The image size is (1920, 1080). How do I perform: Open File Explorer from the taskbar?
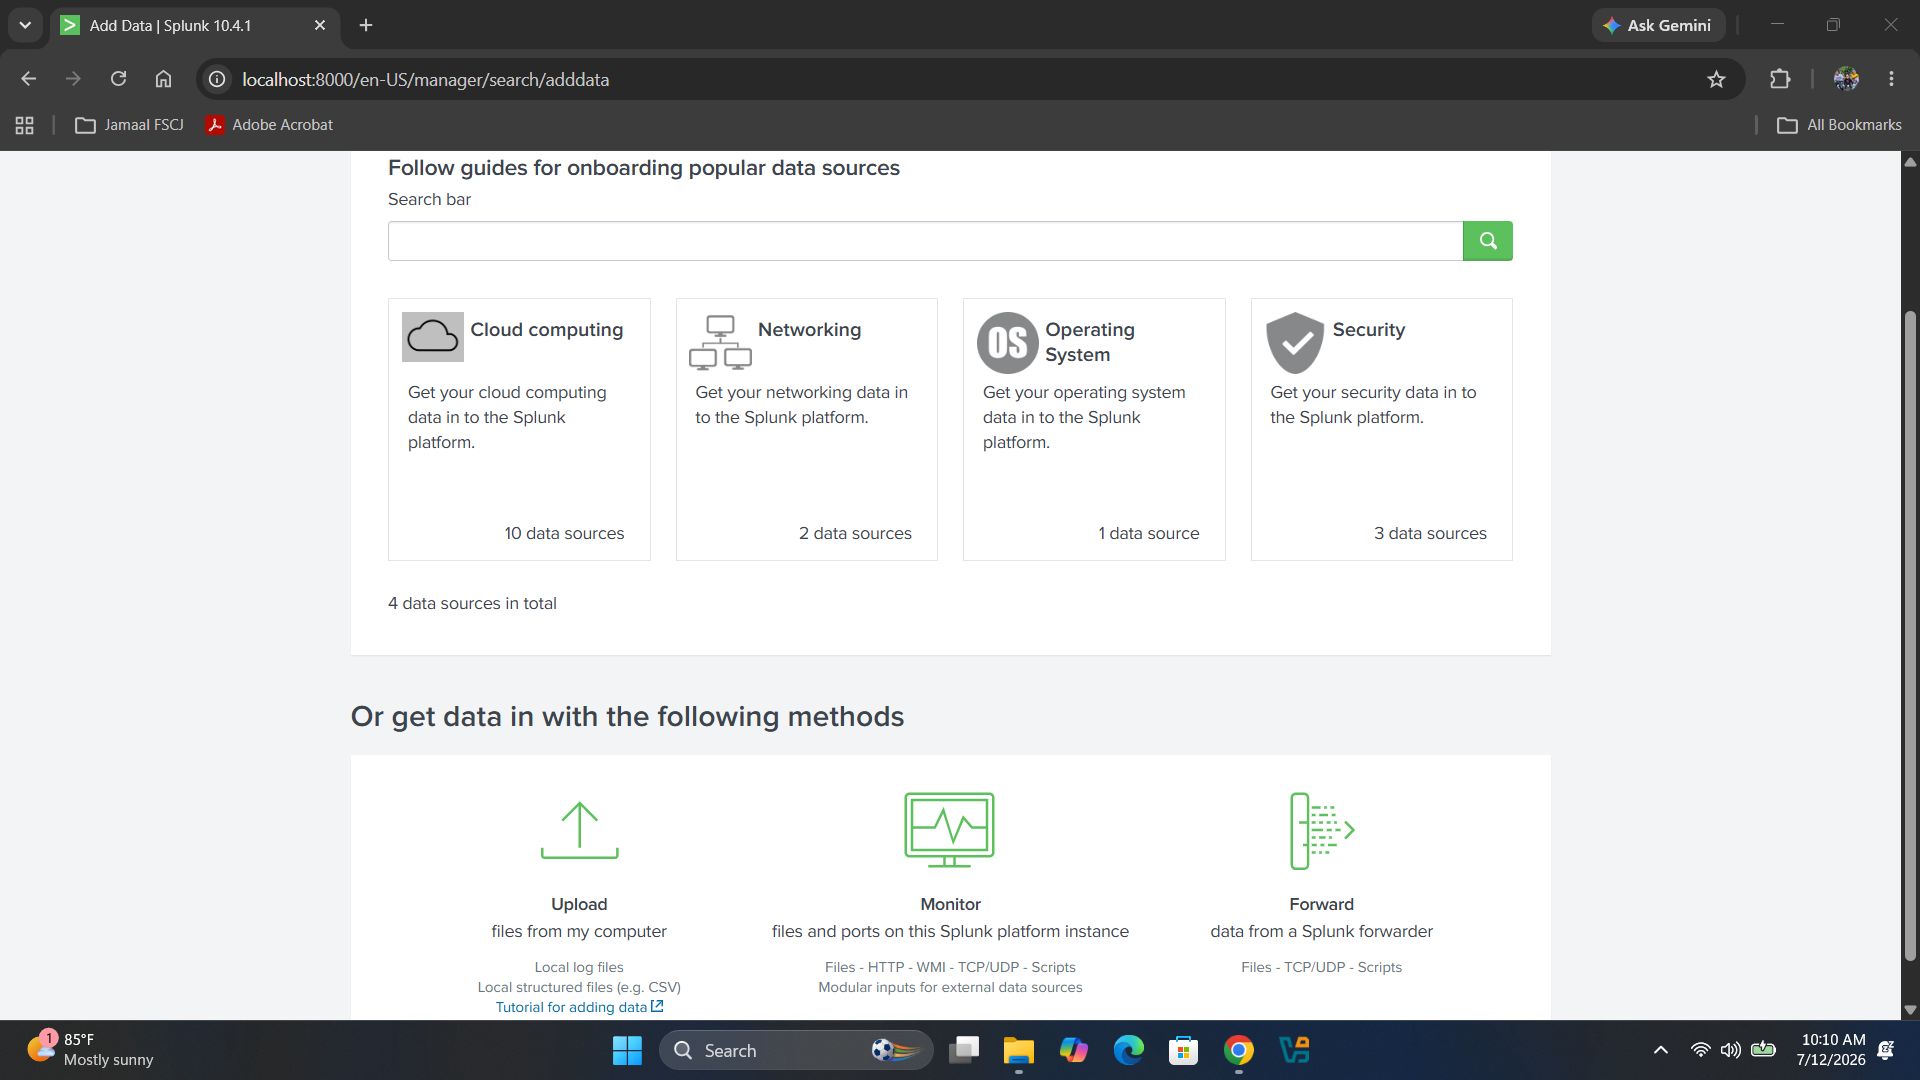(x=1018, y=1050)
